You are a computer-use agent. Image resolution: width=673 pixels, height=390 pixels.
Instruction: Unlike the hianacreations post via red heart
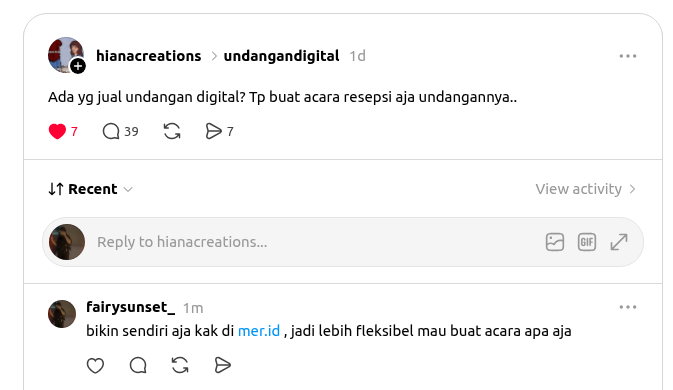(x=57, y=131)
